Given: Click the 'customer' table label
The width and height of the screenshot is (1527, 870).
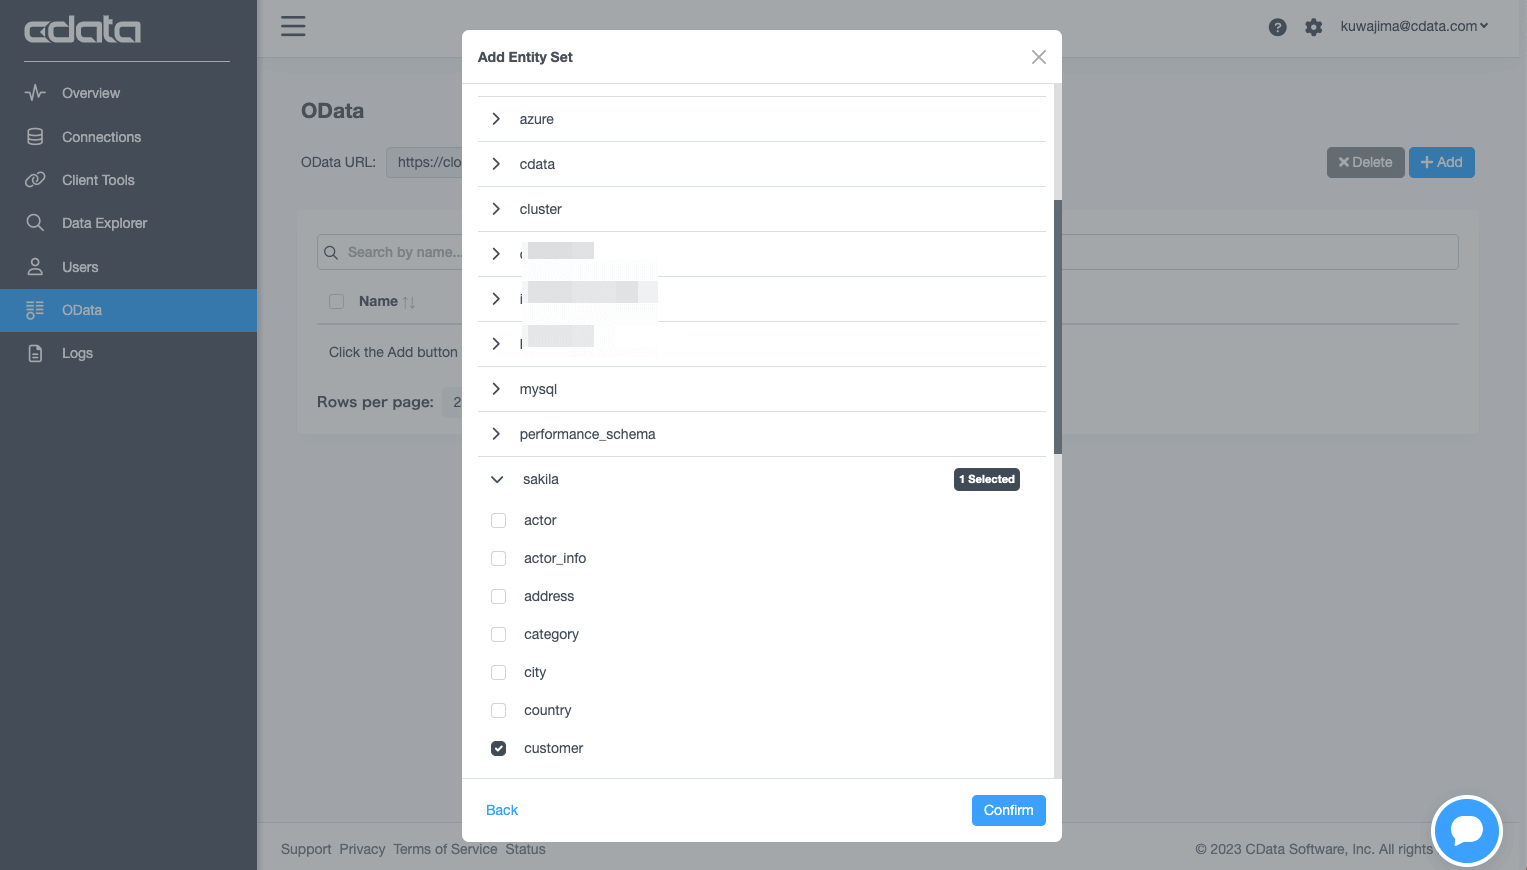Looking at the screenshot, I should pos(553,748).
